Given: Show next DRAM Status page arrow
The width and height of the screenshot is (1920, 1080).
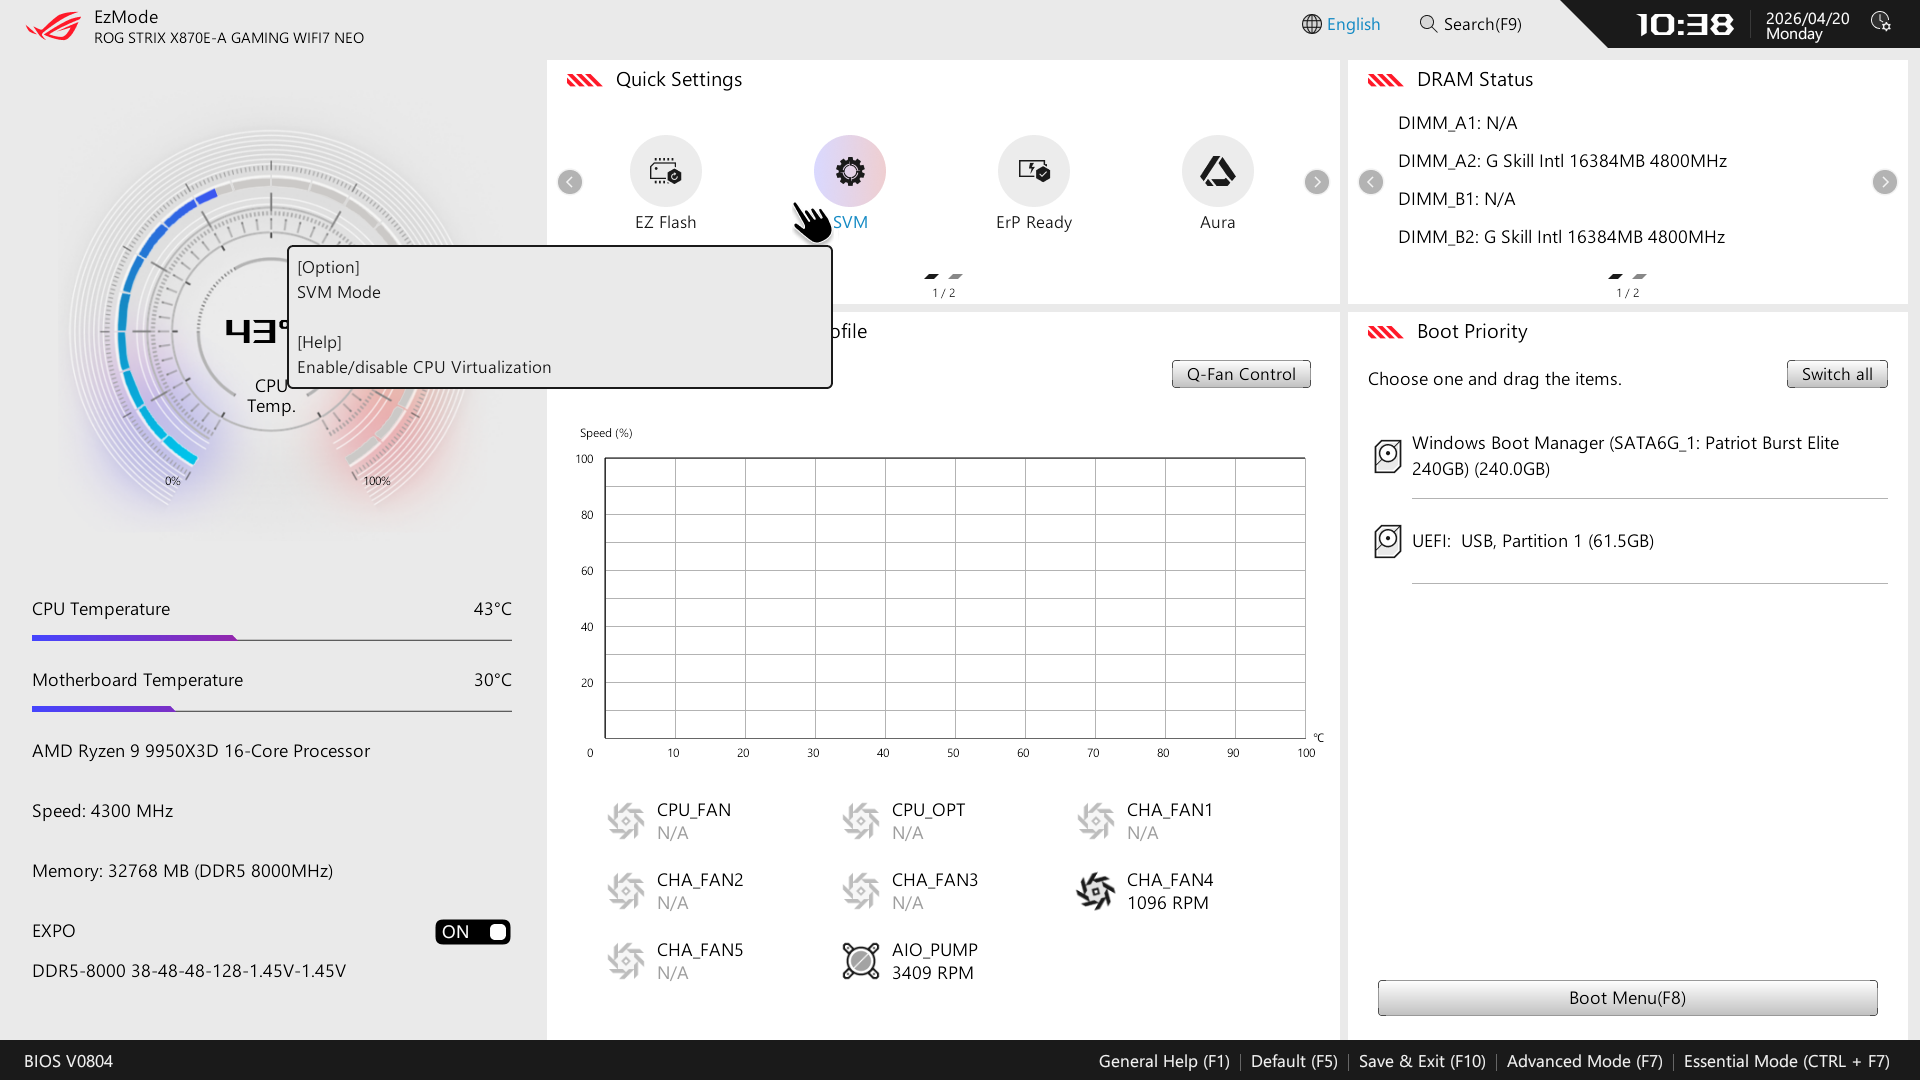Looking at the screenshot, I should [x=1884, y=182].
